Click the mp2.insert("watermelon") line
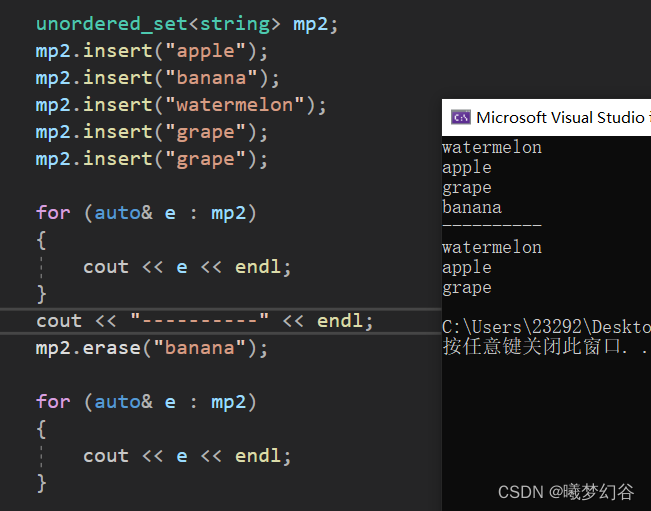651x511 pixels. click(181, 105)
